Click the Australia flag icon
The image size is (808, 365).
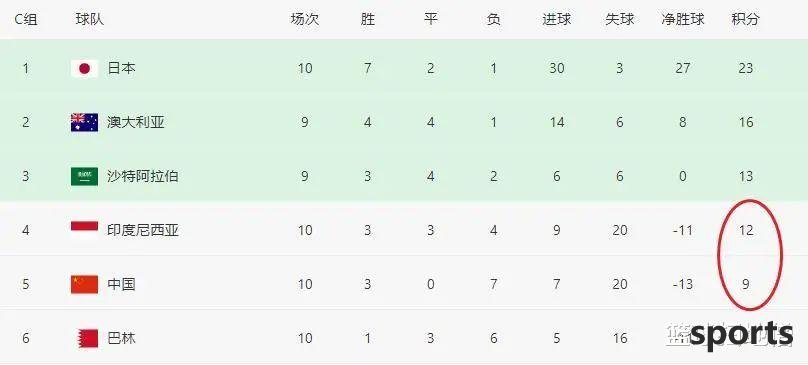84,122
